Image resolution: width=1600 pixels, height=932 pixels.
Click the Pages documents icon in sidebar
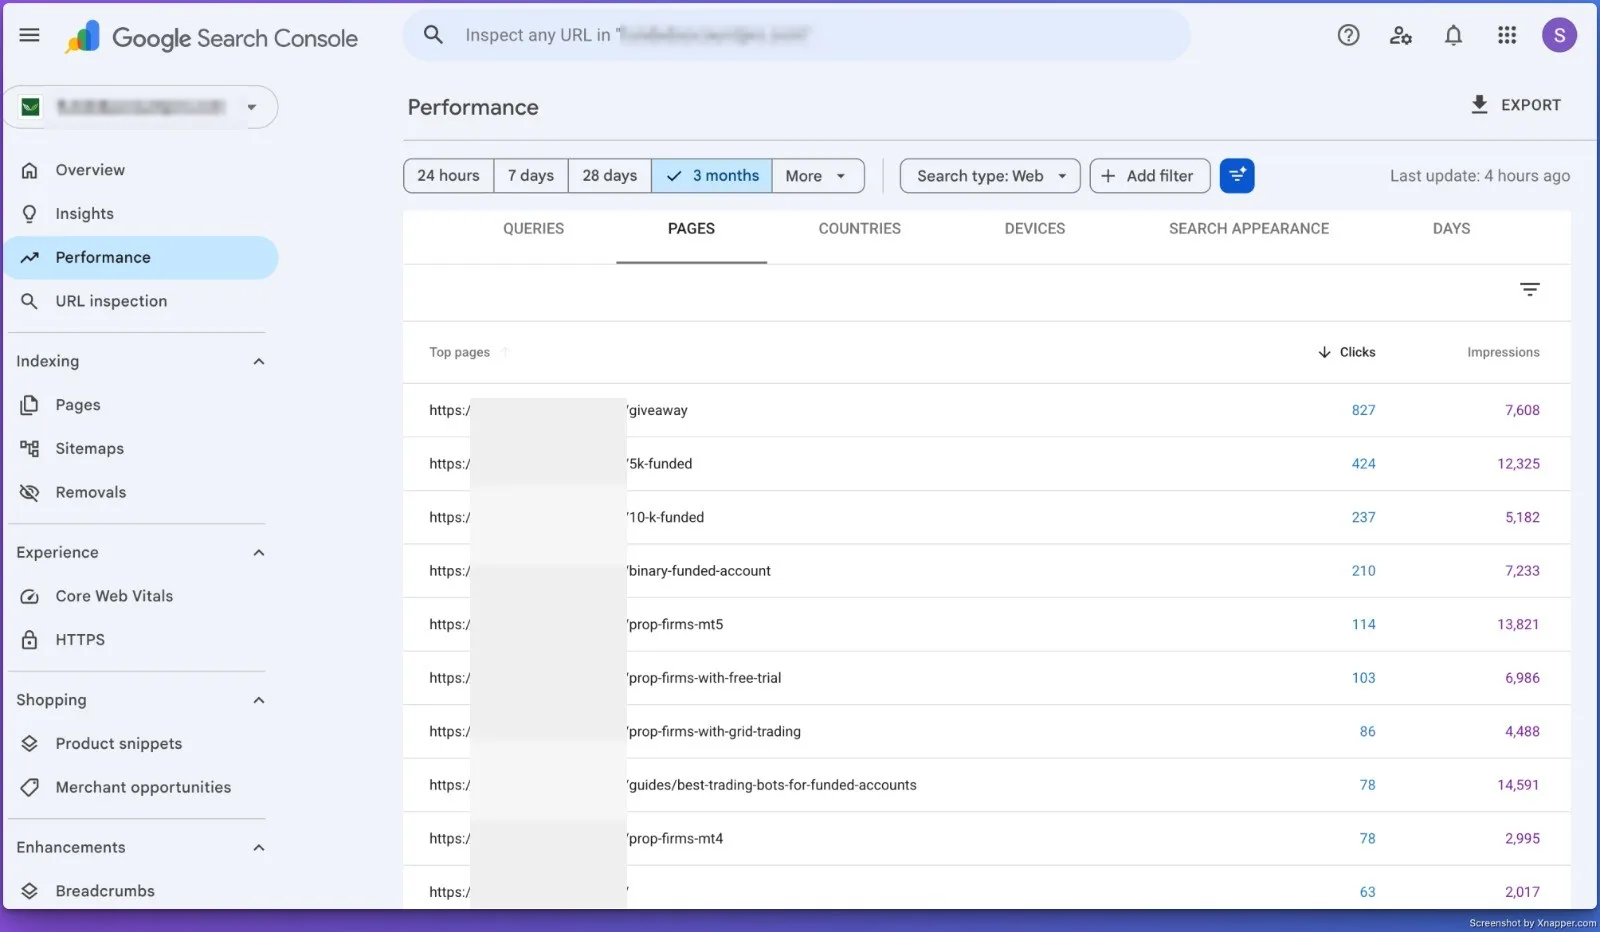30,405
